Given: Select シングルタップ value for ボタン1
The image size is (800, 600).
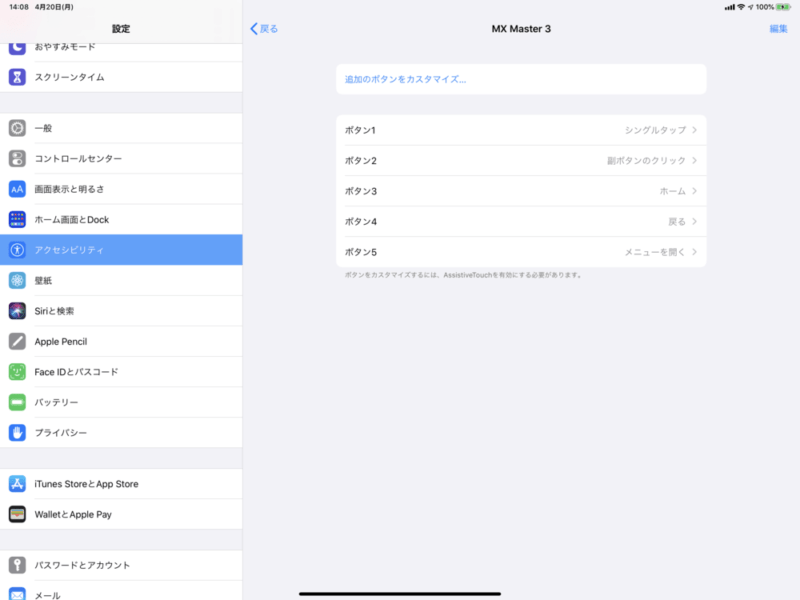Looking at the screenshot, I should coord(655,130).
